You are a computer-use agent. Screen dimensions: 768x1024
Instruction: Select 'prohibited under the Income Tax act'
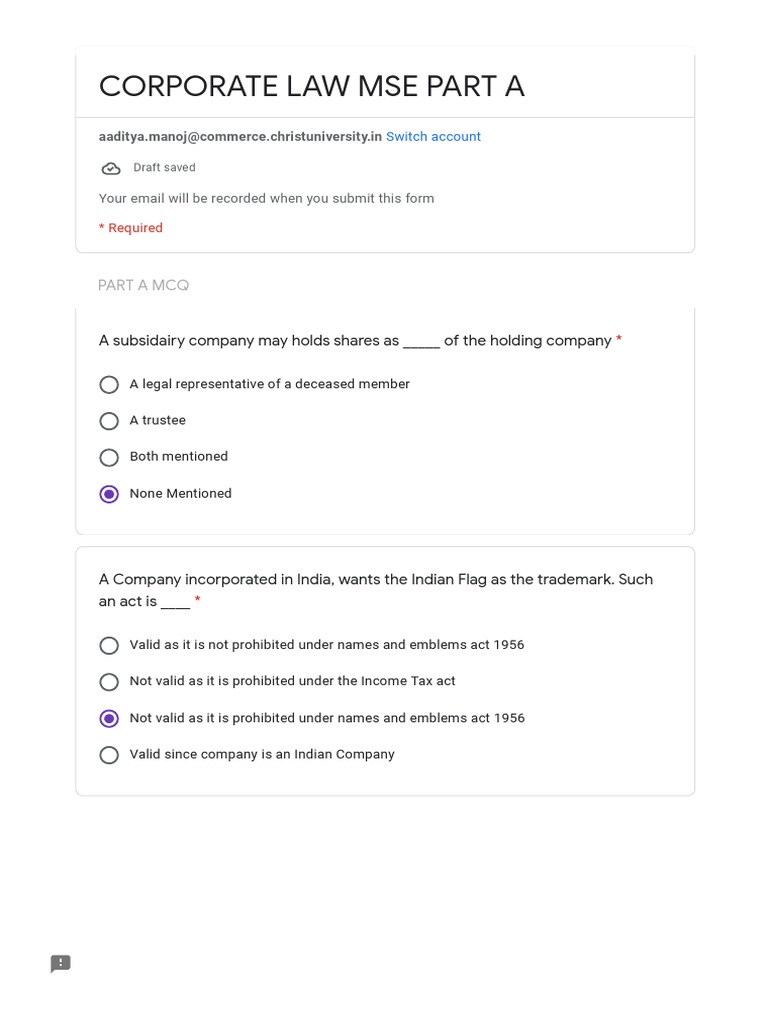point(109,682)
